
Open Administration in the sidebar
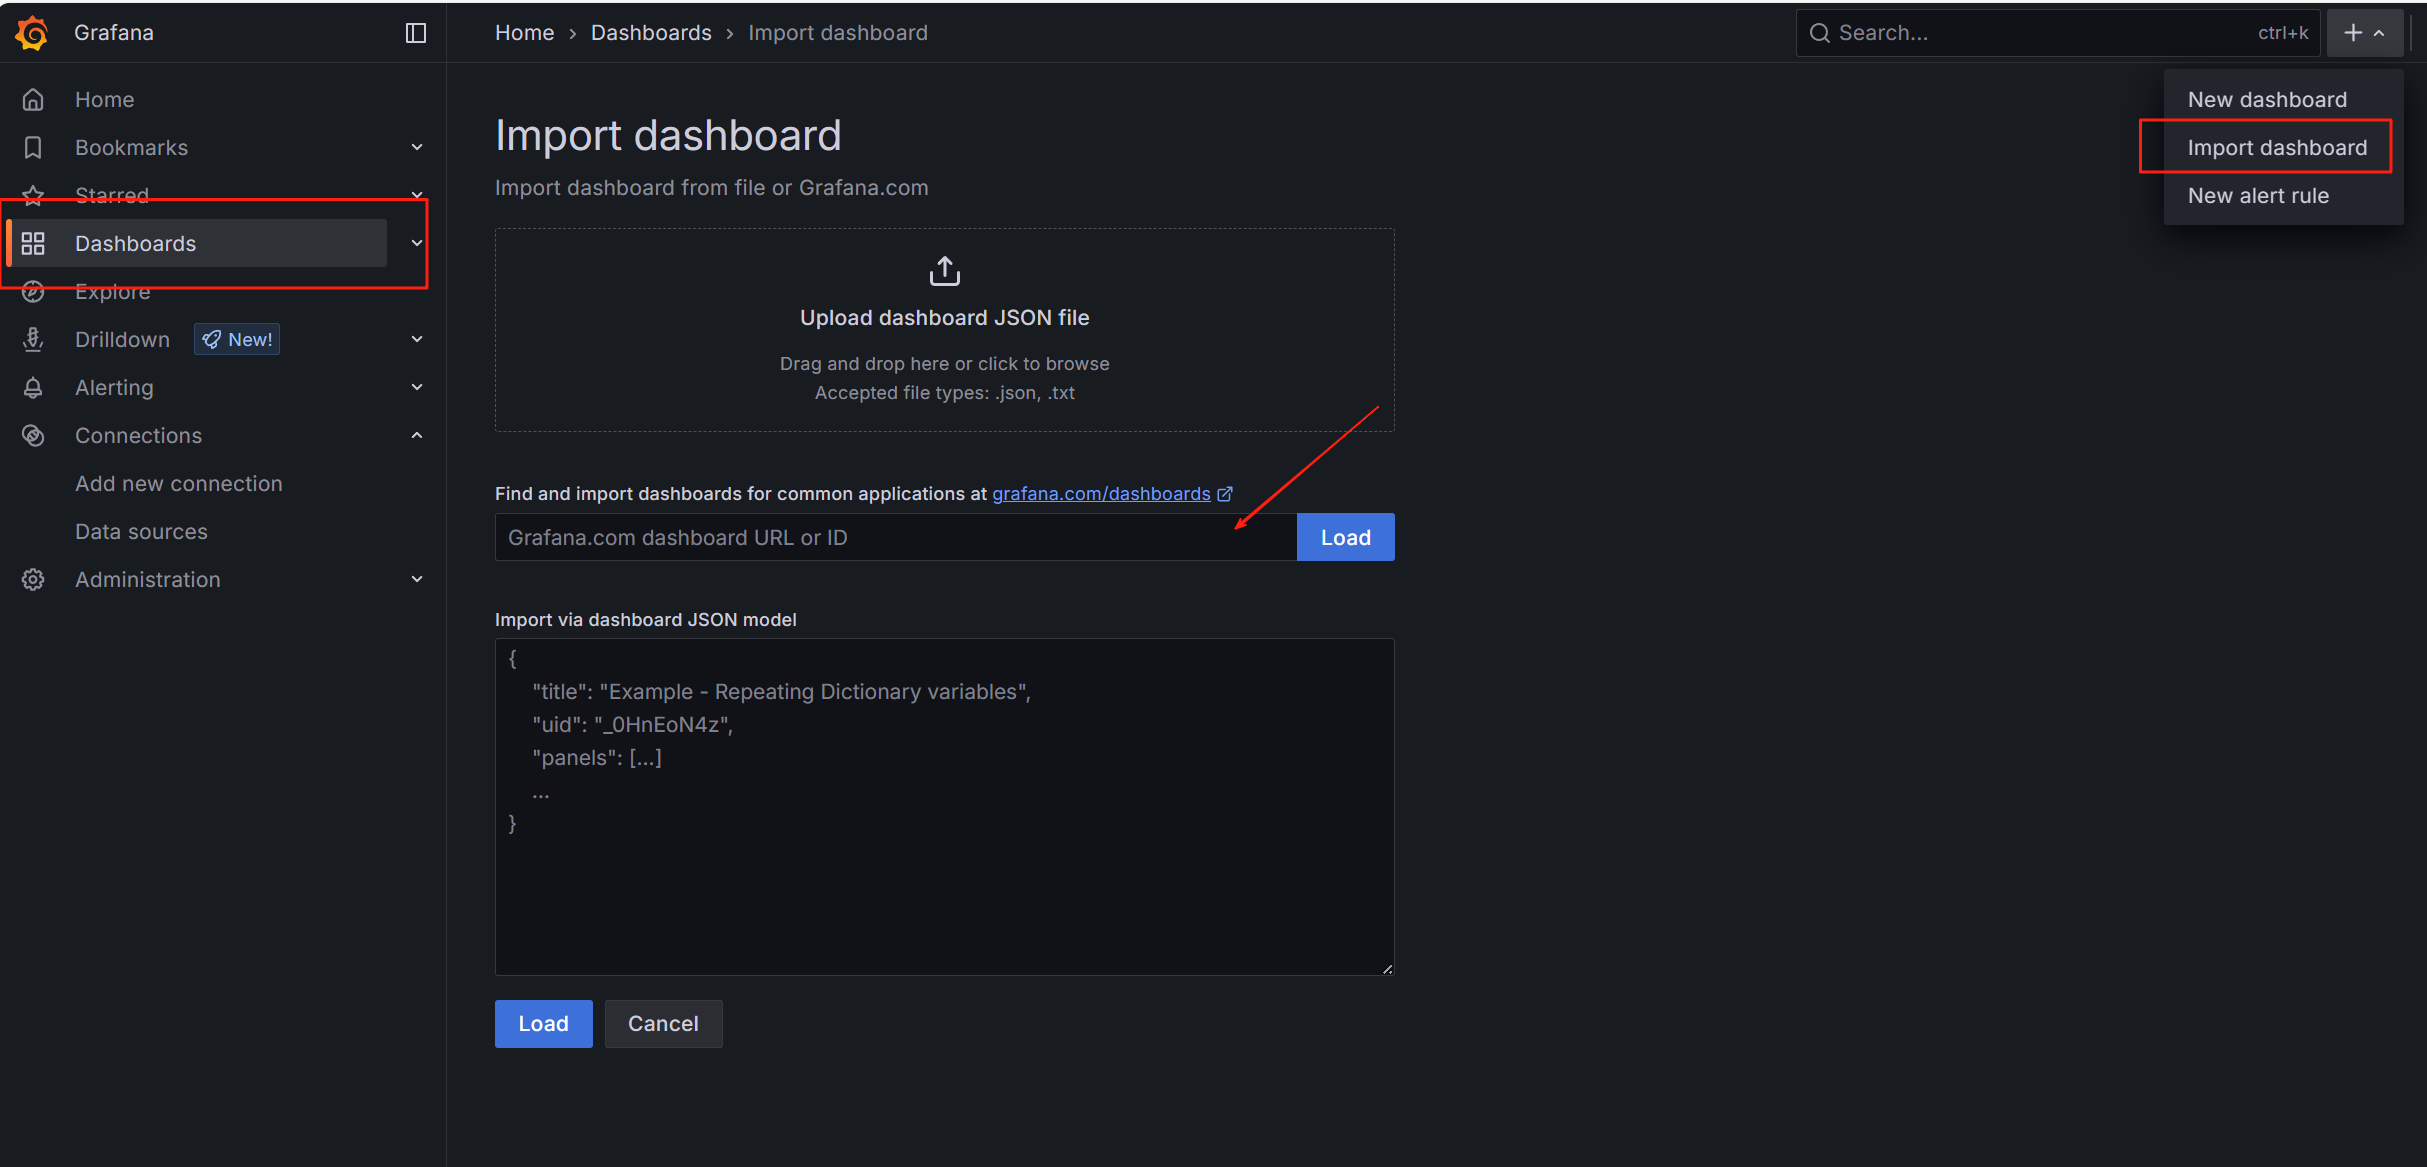click(x=148, y=580)
